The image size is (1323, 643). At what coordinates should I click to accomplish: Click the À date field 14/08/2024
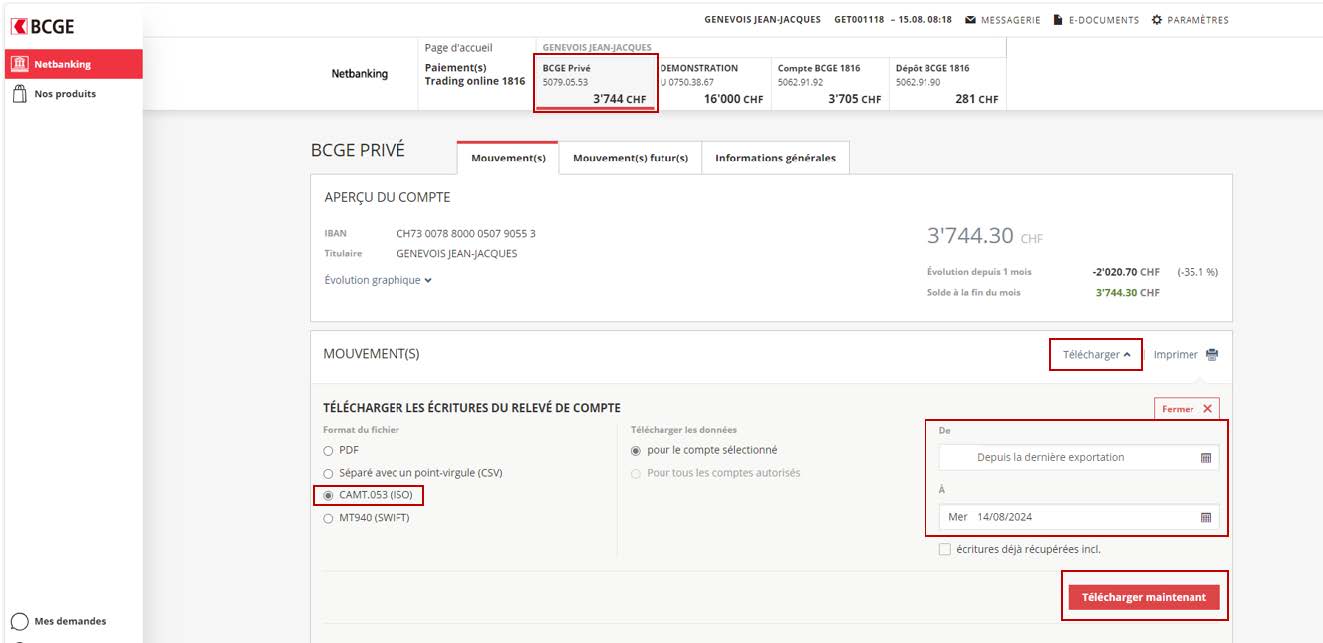[1079, 517]
